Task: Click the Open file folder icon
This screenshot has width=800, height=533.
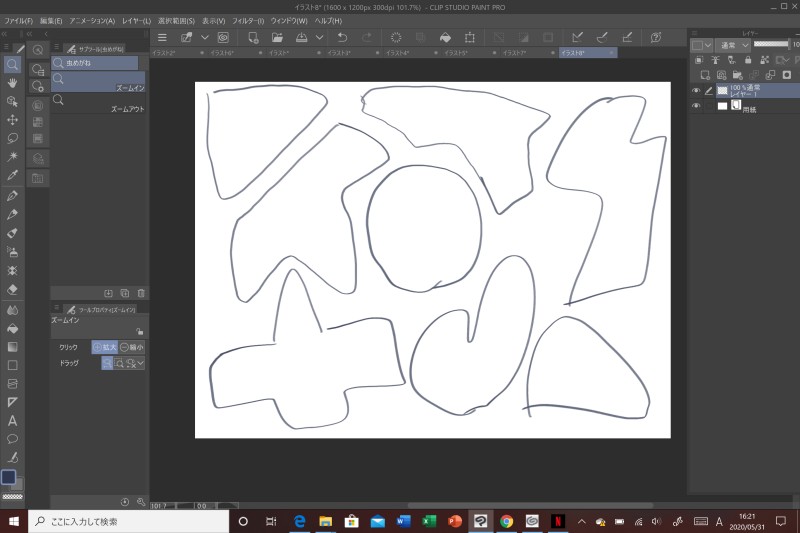Action: (x=278, y=37)
